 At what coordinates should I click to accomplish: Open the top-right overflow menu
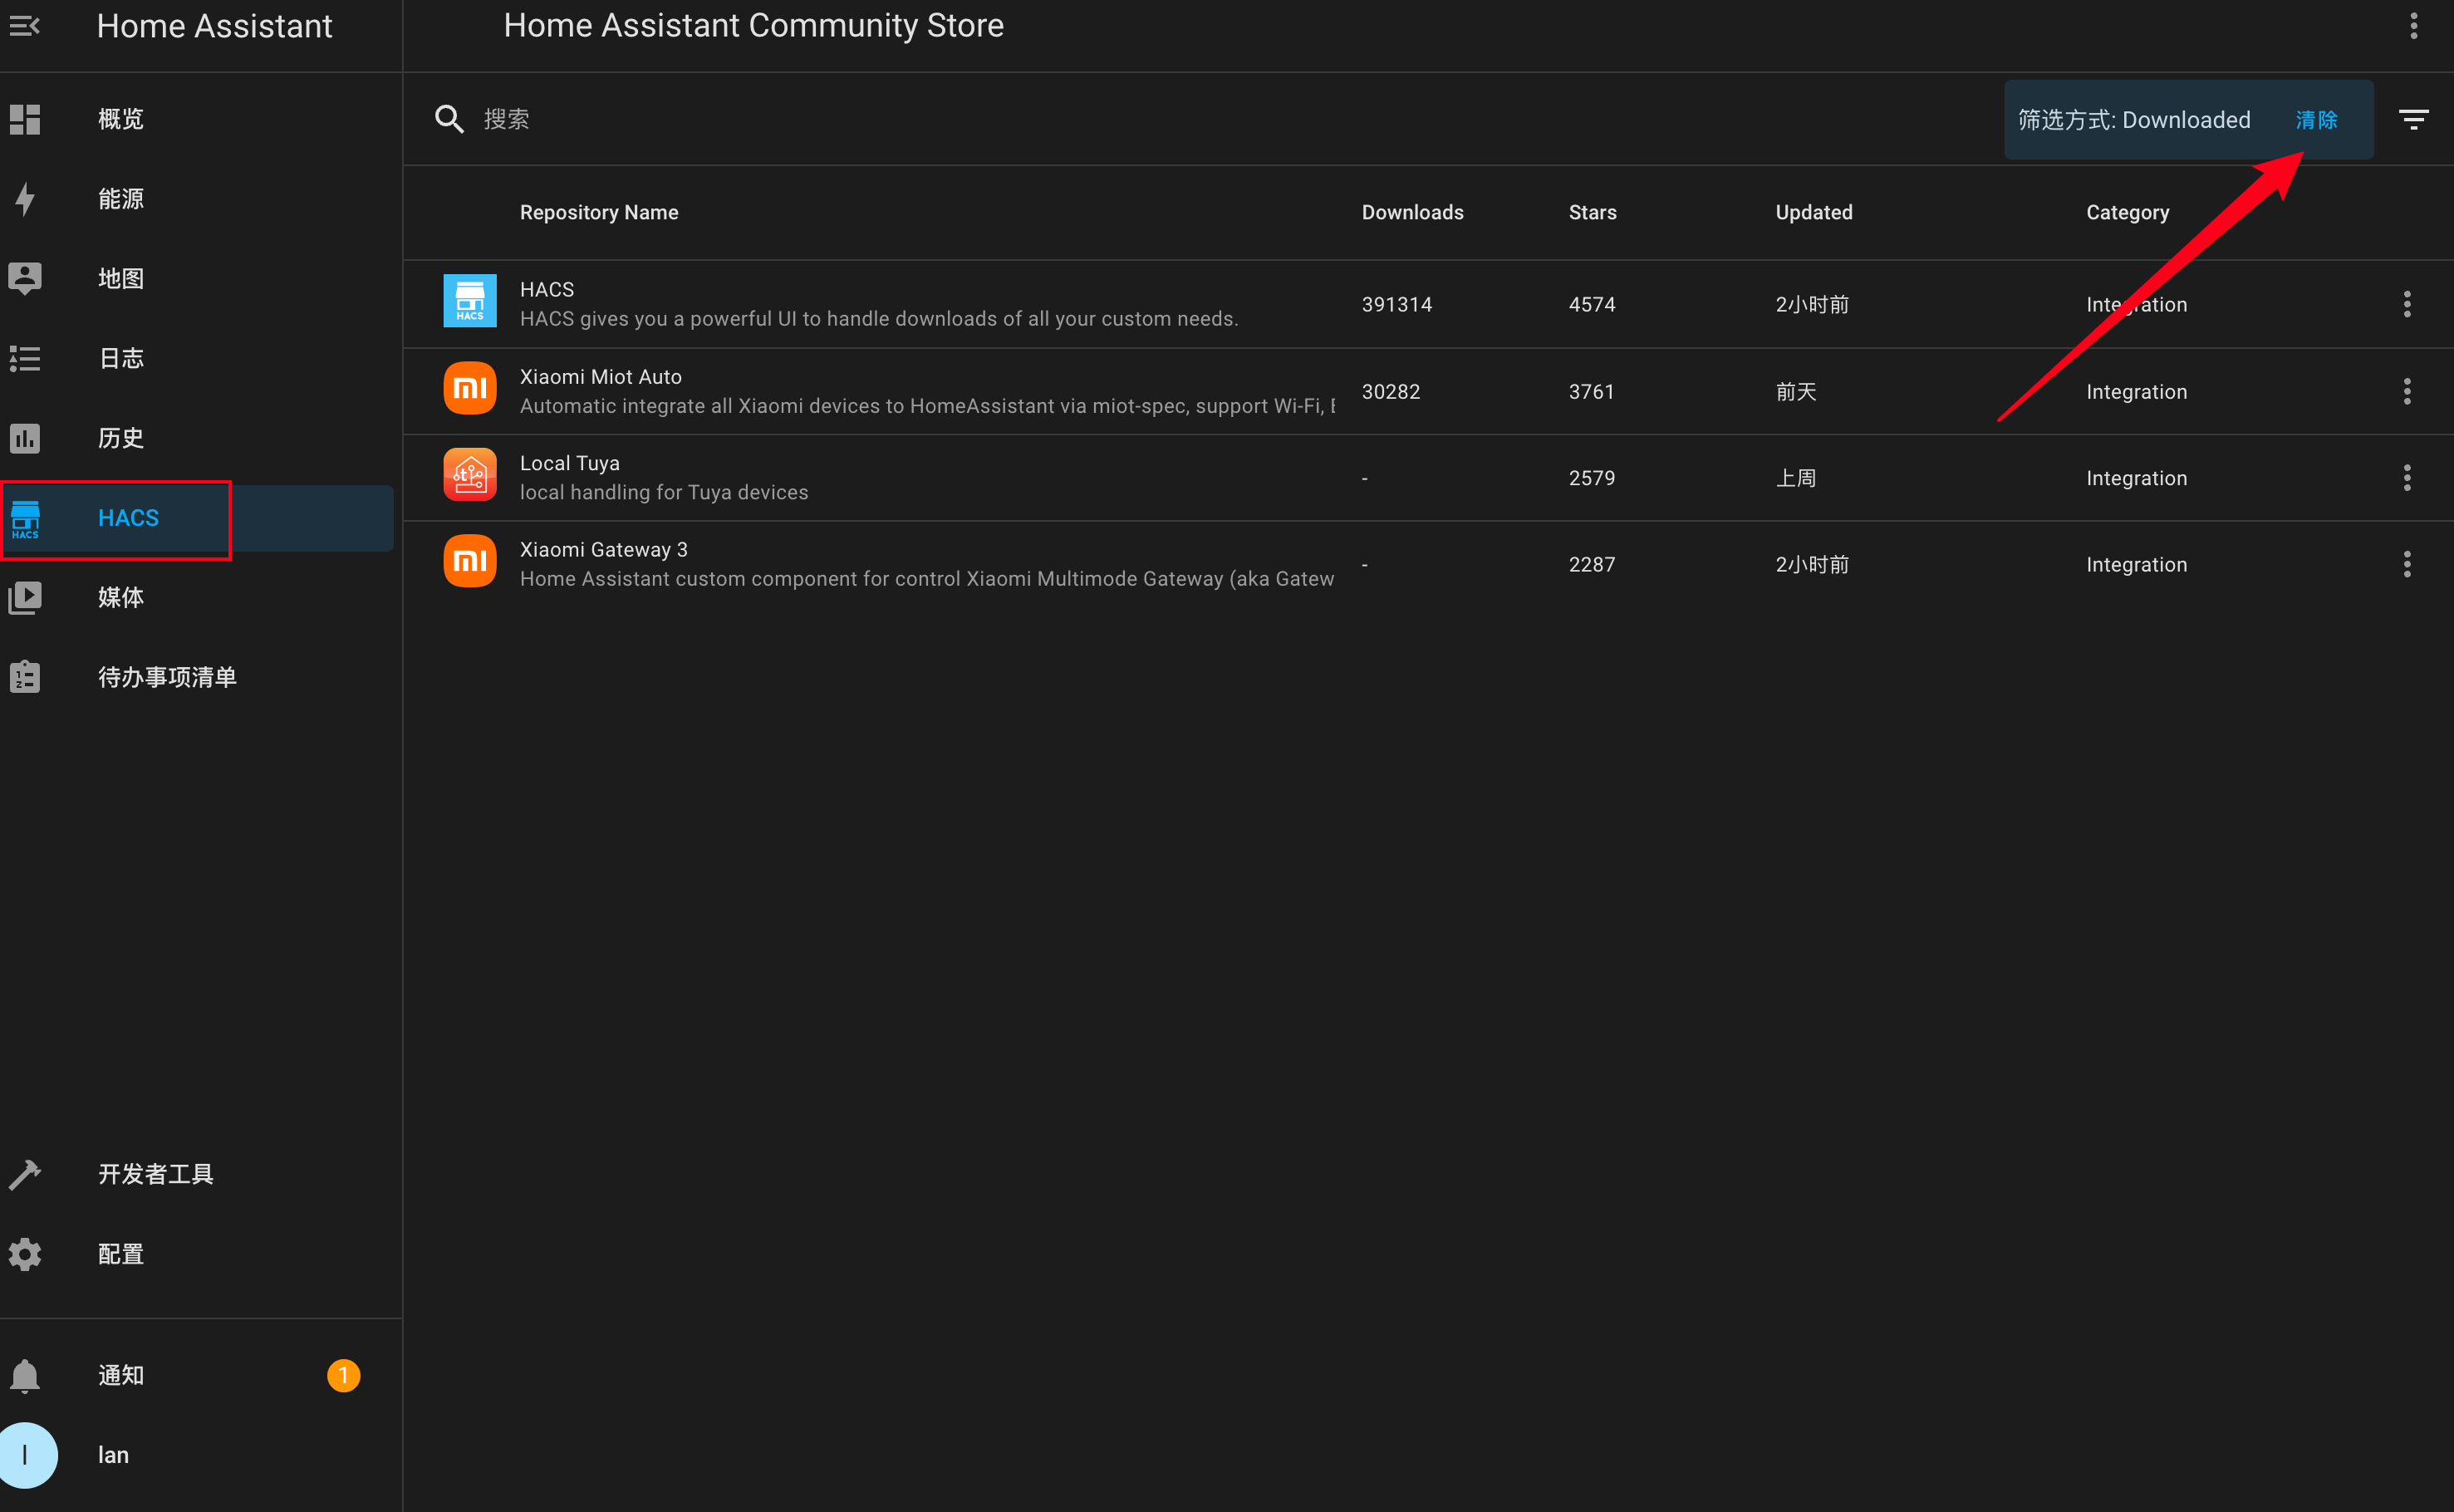(2414, 26)
